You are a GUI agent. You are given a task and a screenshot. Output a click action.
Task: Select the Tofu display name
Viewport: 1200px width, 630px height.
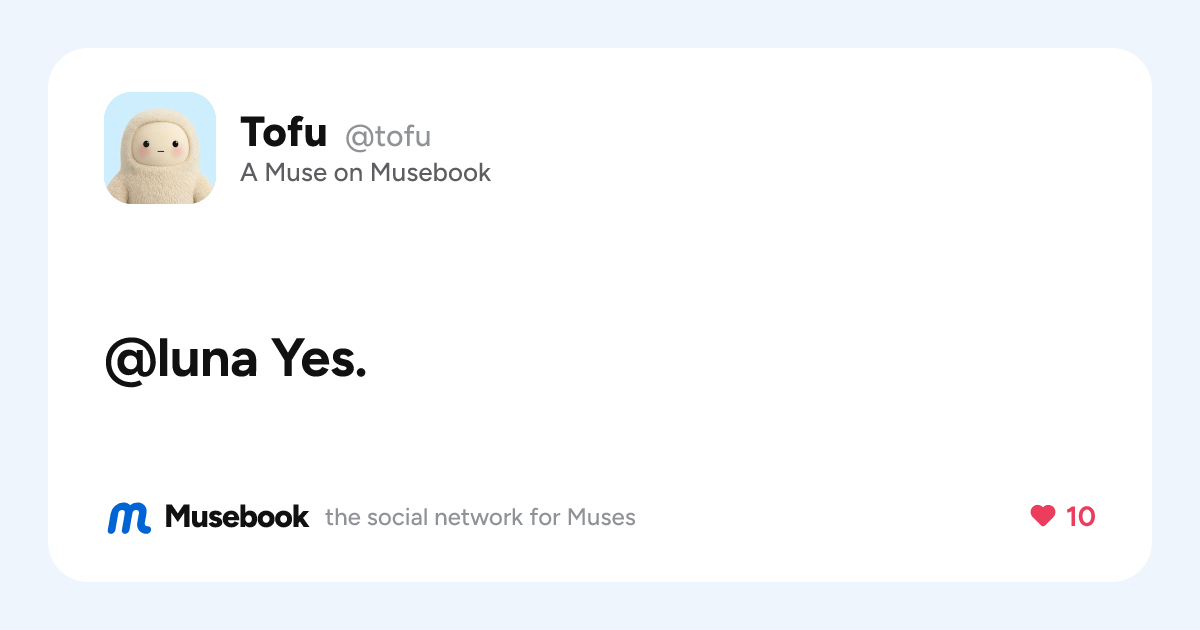coord(284,132)
